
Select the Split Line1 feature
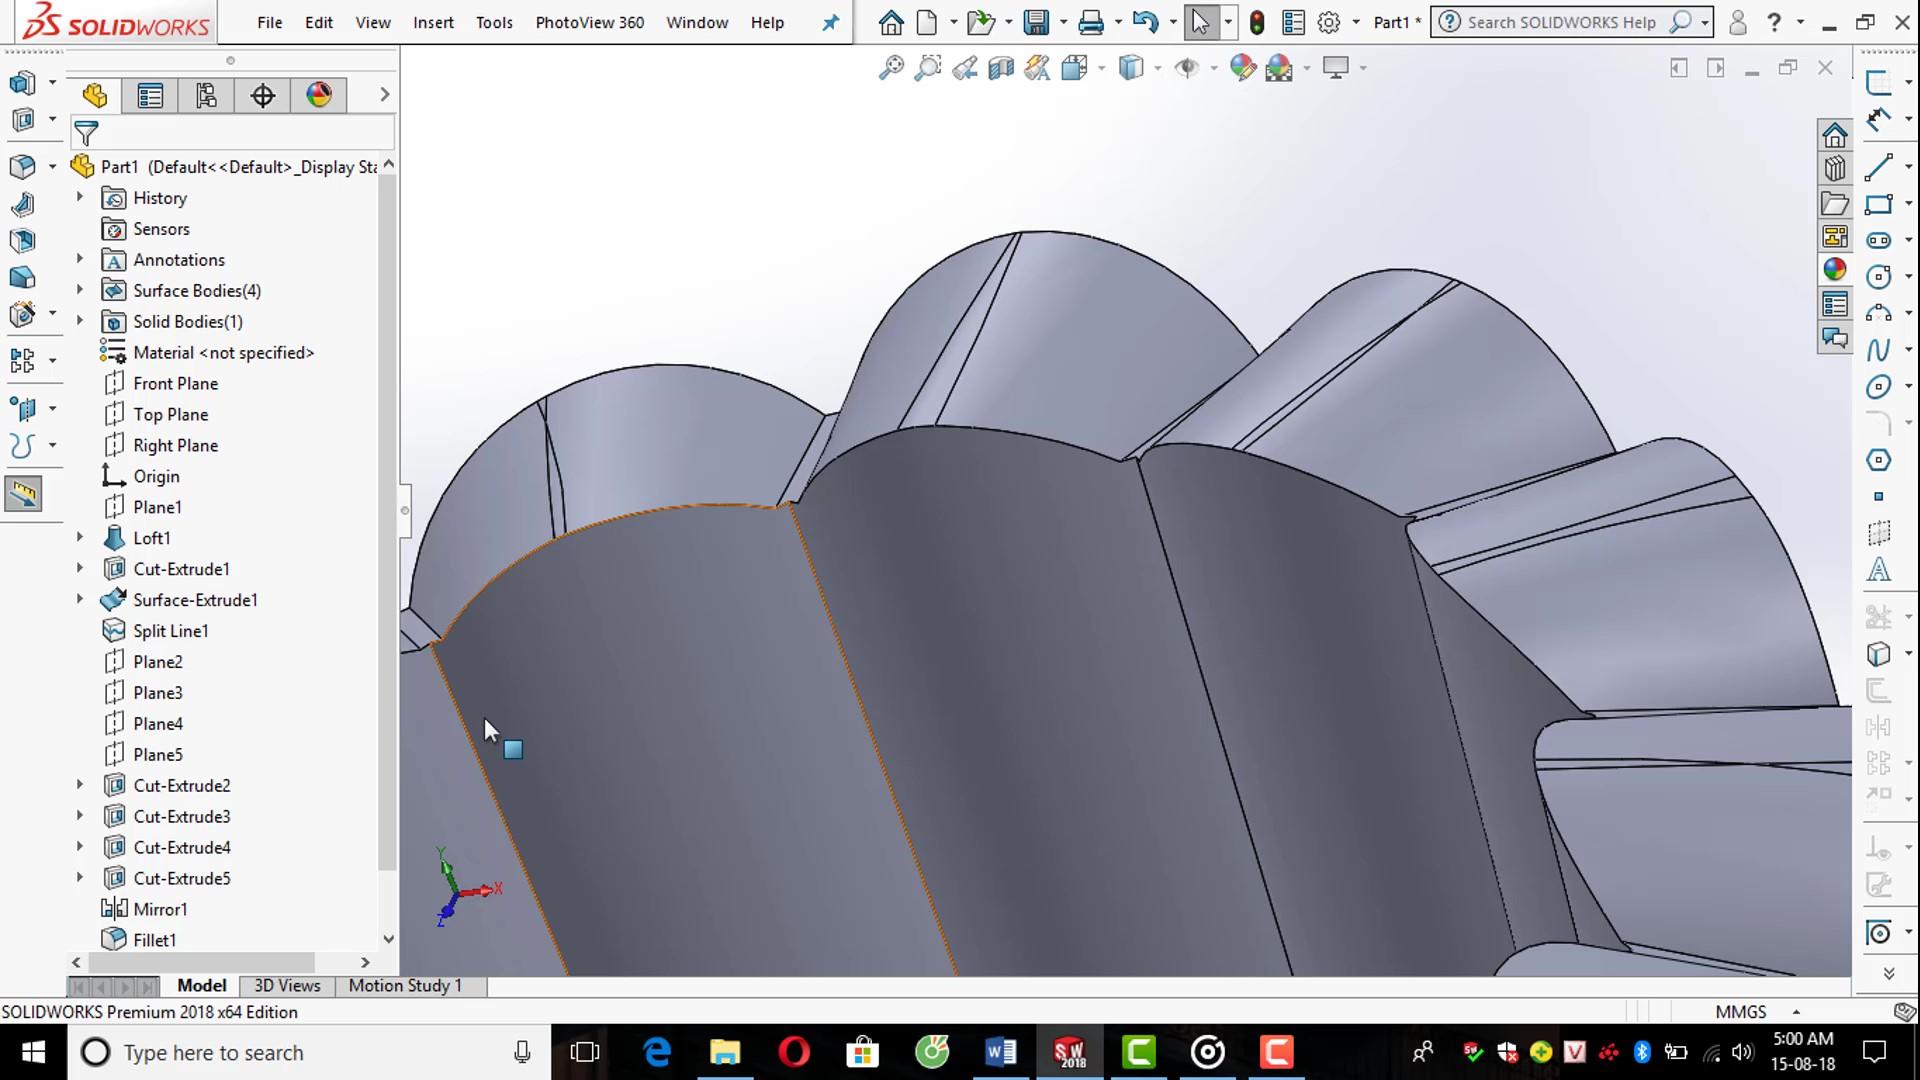[170, 631]
